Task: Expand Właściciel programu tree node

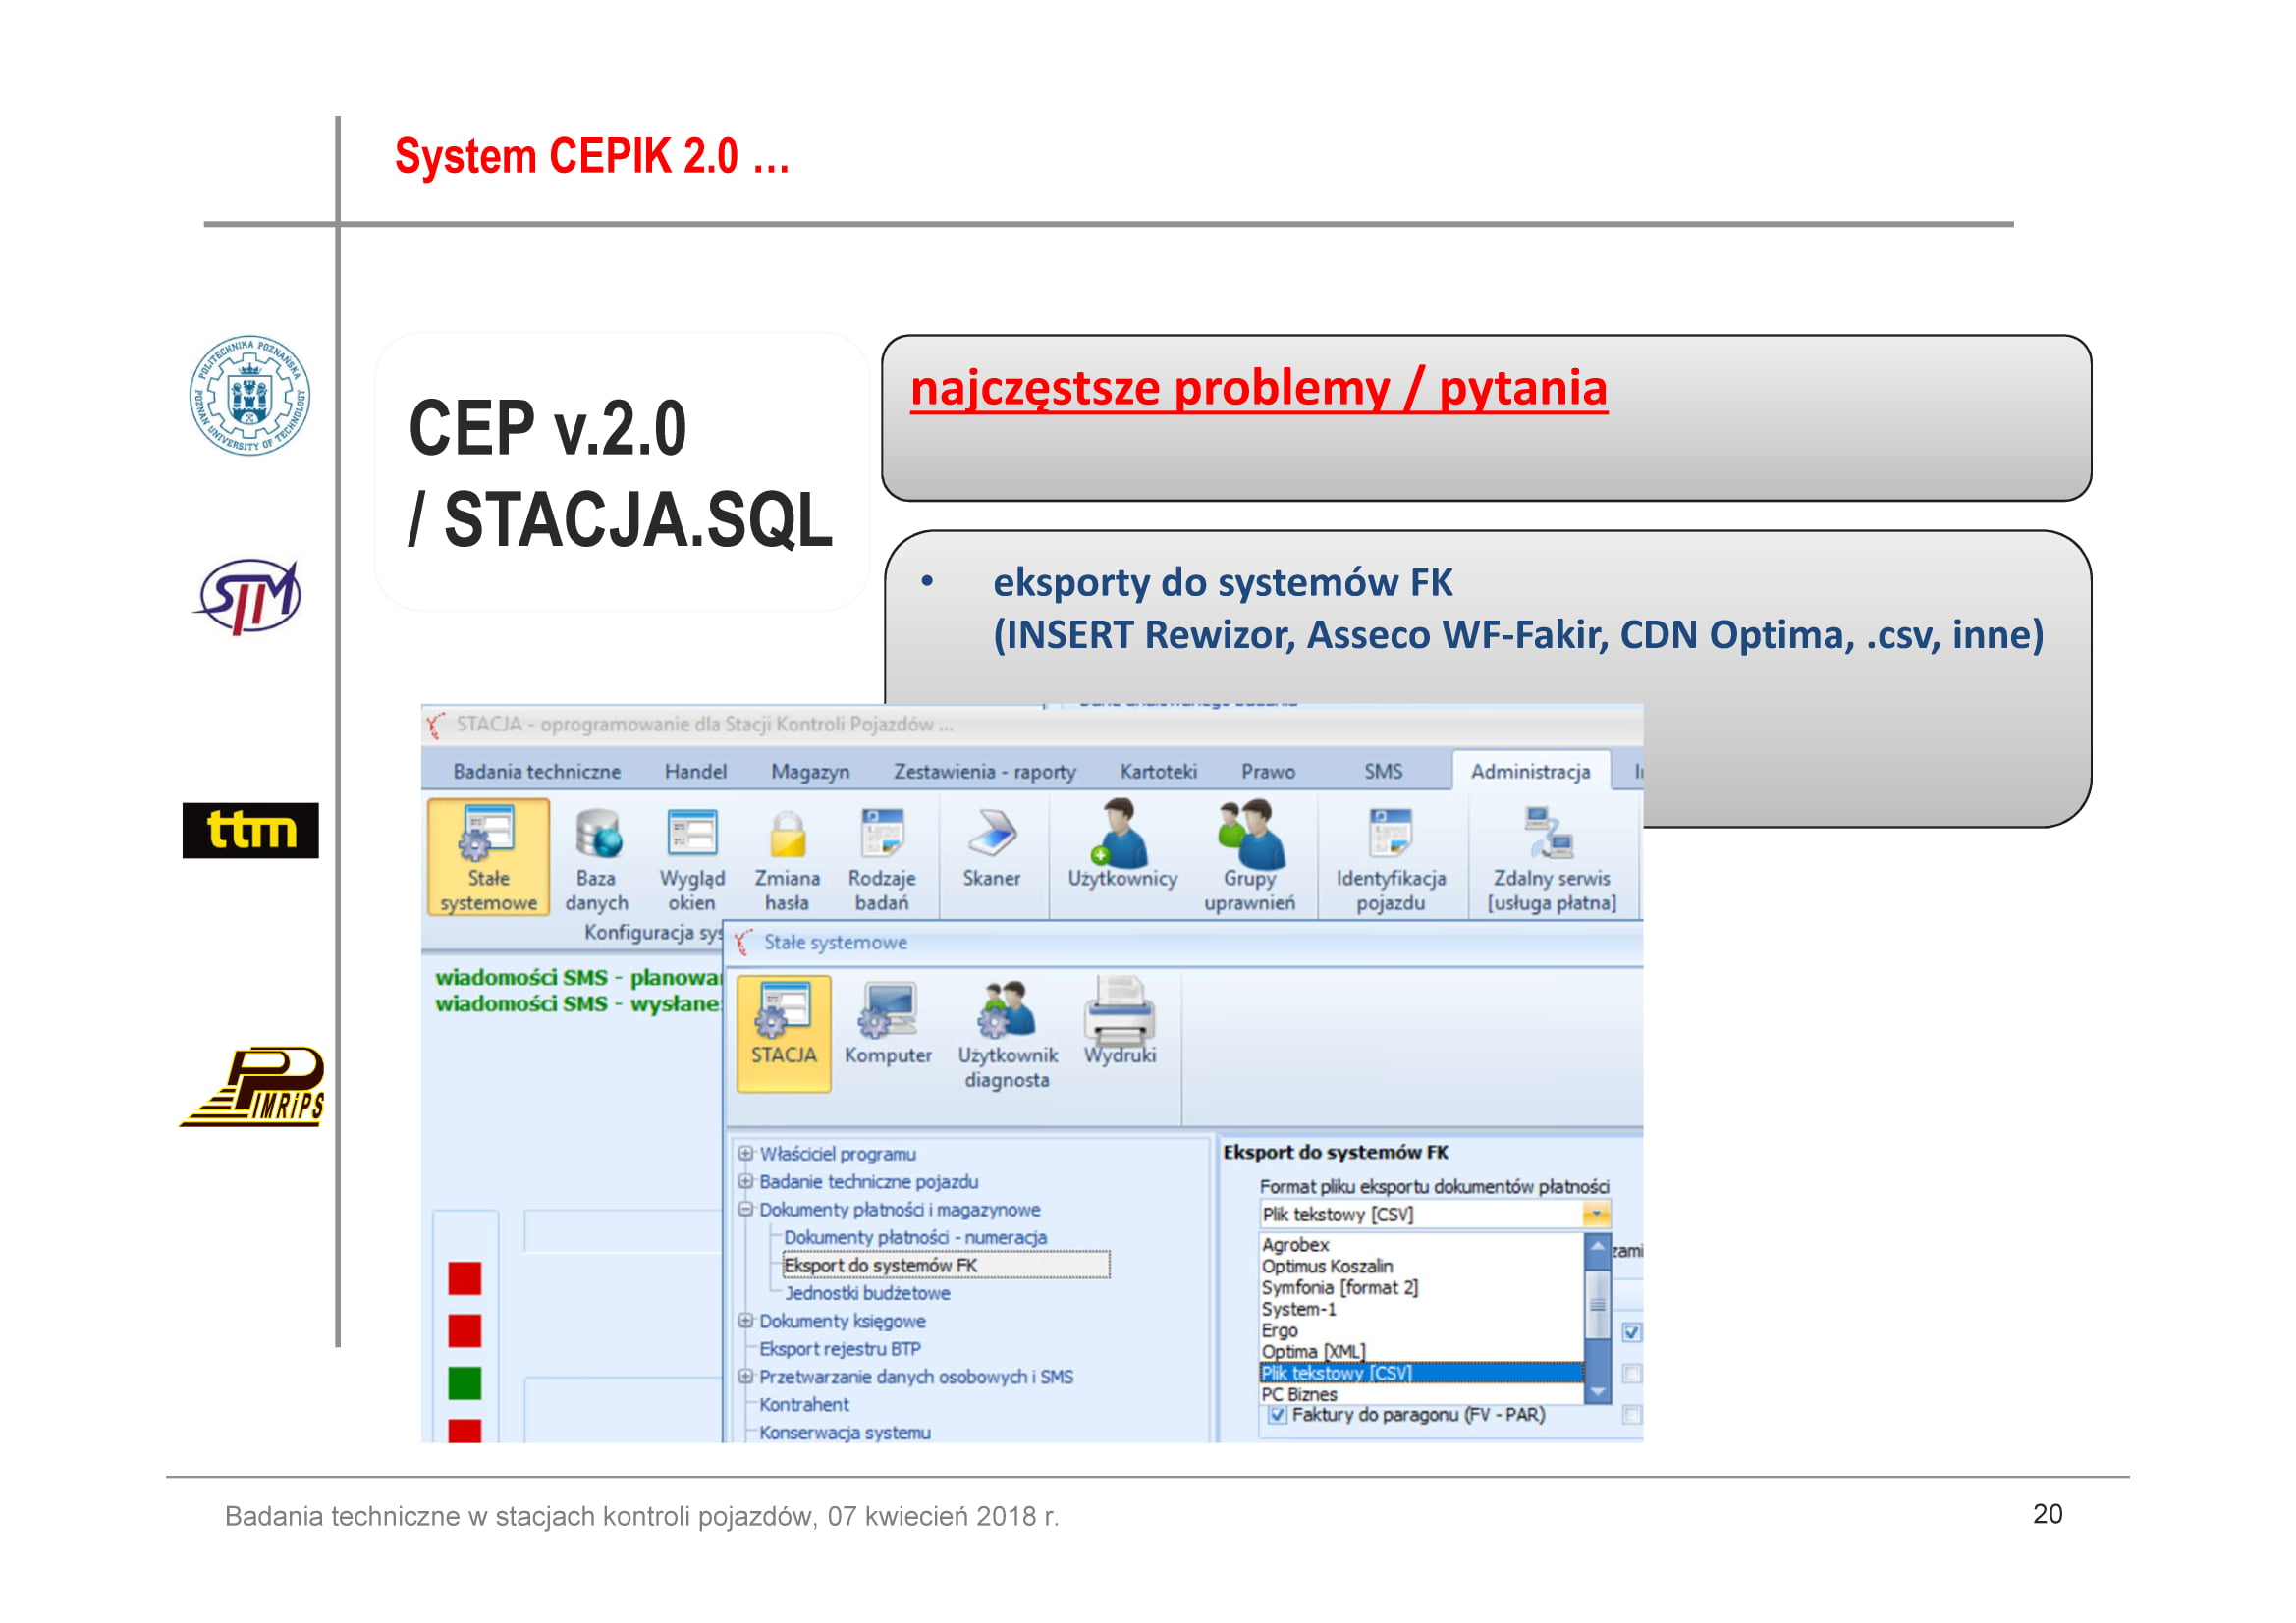Action: (746, 1154)
